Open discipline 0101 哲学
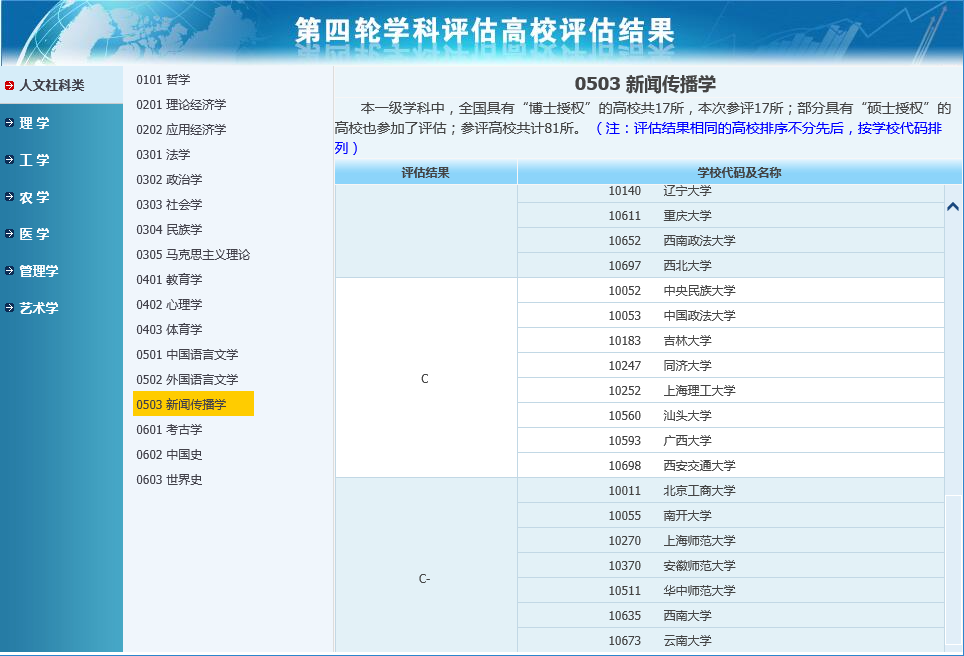The width and height of the screenshot is (964, 656). pyautogui.click(x=164, y=79)
